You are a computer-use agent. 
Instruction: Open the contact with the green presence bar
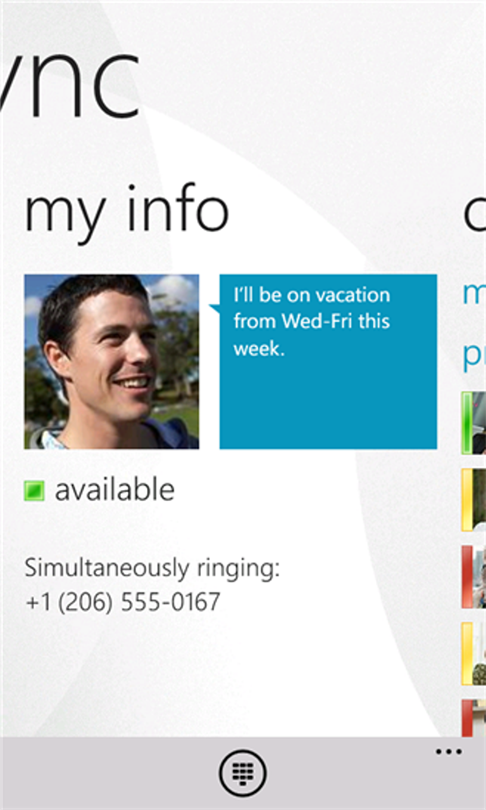(474, 423)
